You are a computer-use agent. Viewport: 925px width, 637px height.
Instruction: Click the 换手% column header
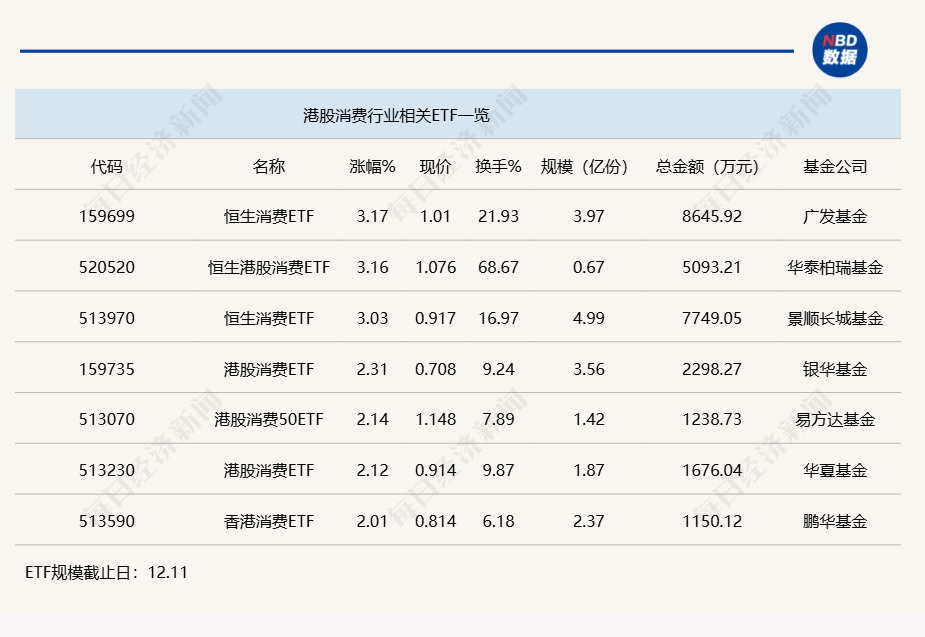tap(498, 167)
